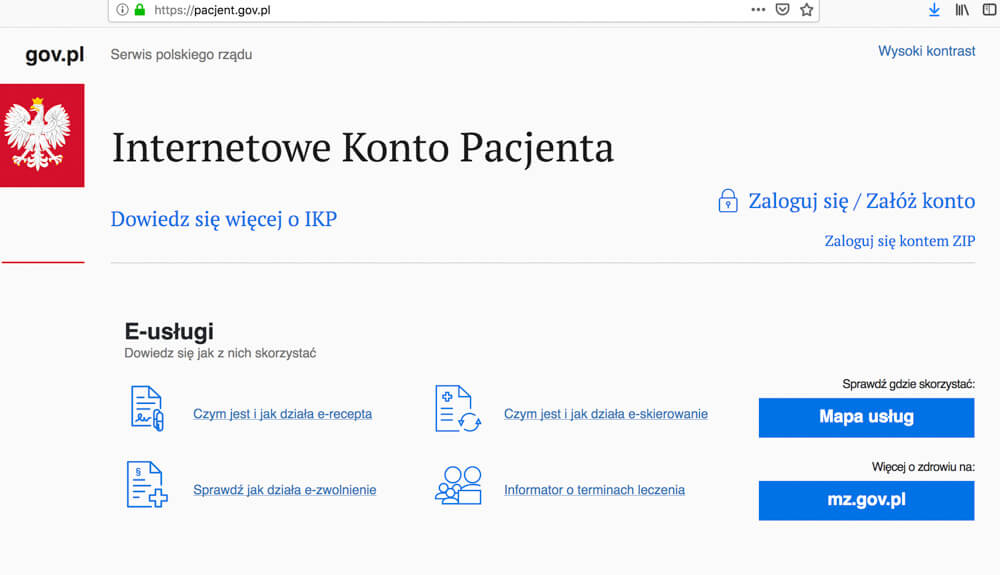Toggle the sidebar icon in toolbar
Screen dimensions: 1000x575
click(x=990, y=10)
